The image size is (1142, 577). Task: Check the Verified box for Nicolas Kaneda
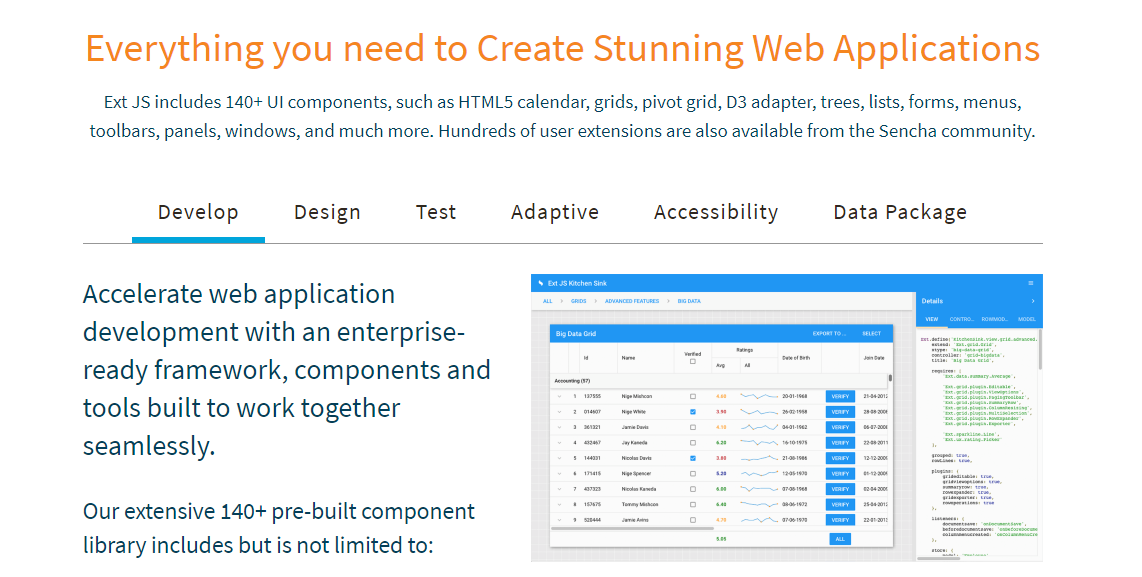coord(693,490)
